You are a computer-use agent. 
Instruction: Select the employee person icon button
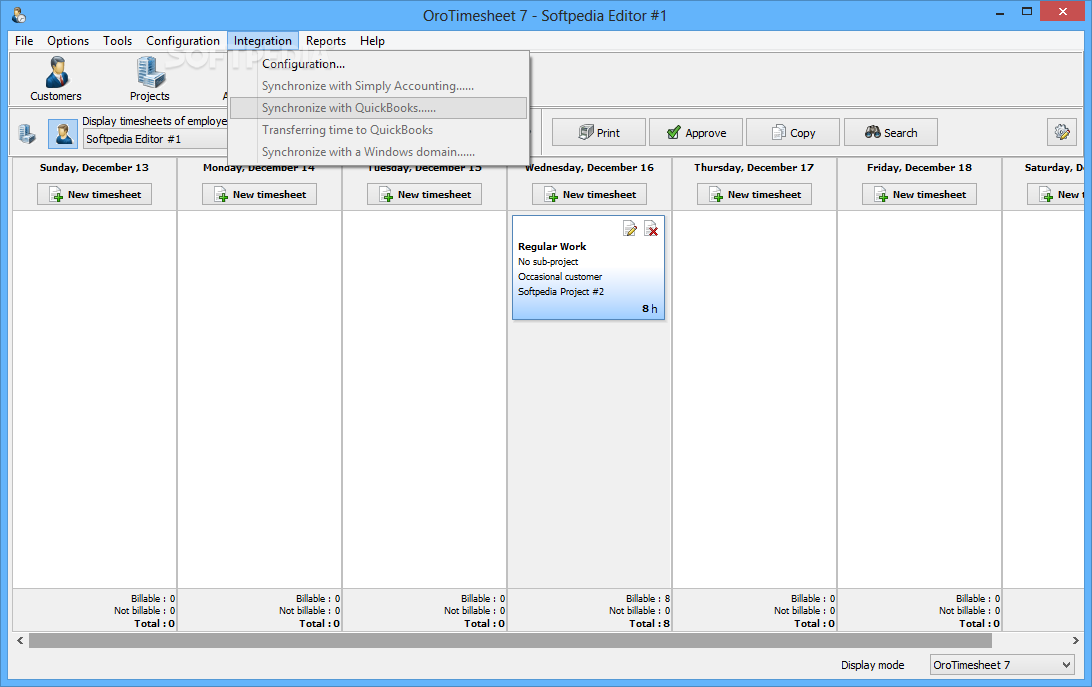tap(63, 133)
